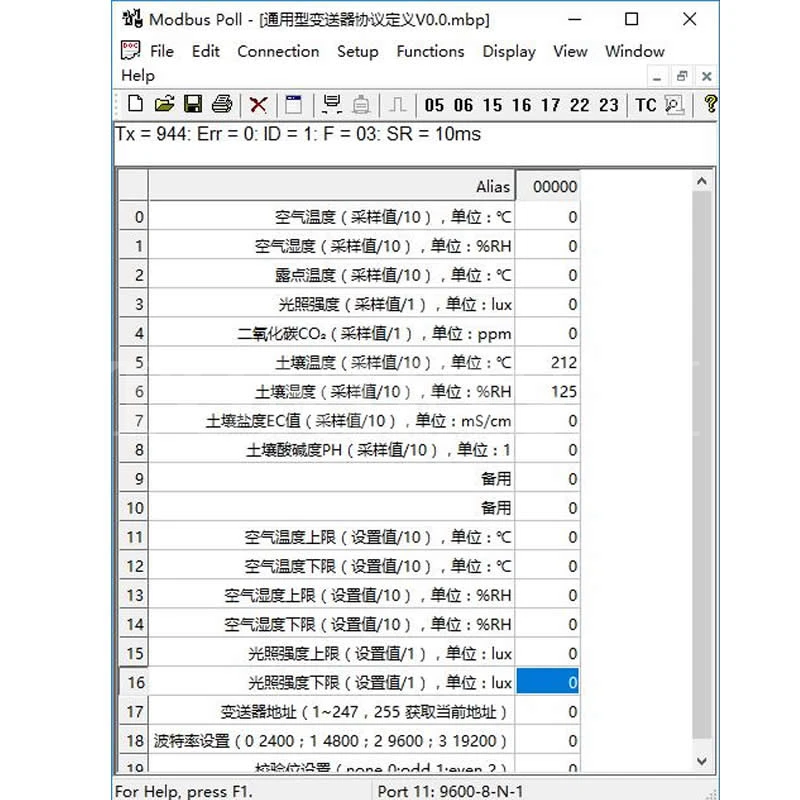Click the Tx = 944 status line
This screenshot has height=800, width=800.
click(297, 134)
